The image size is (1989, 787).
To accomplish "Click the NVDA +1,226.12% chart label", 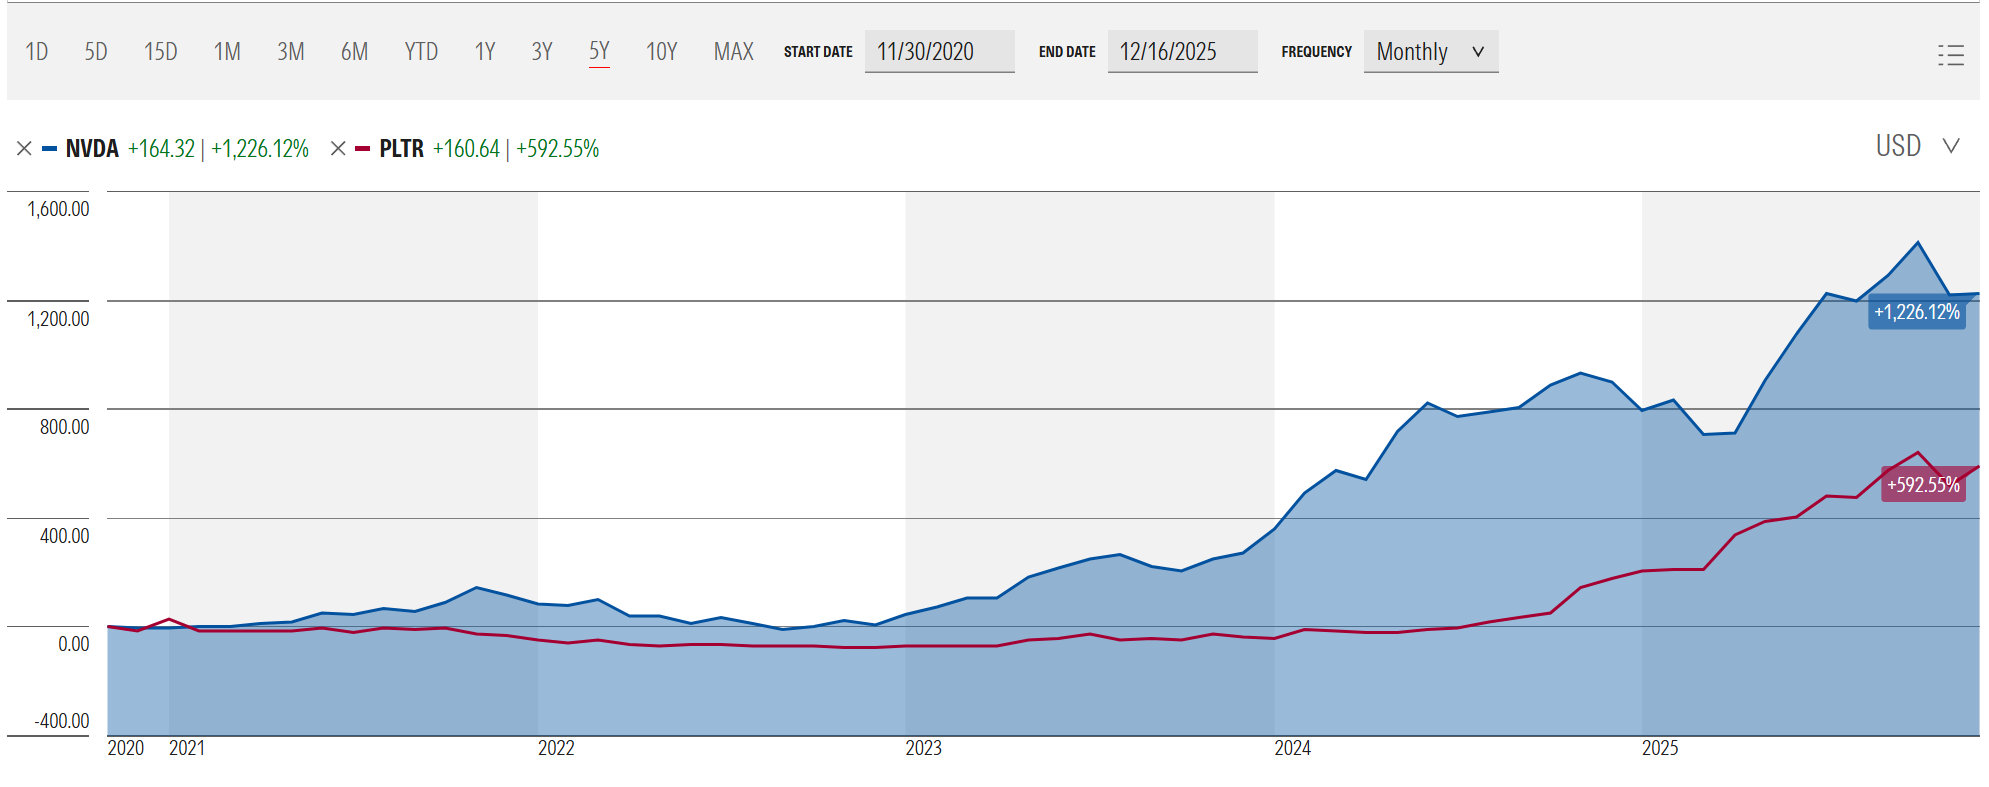I will [1916, 312].
